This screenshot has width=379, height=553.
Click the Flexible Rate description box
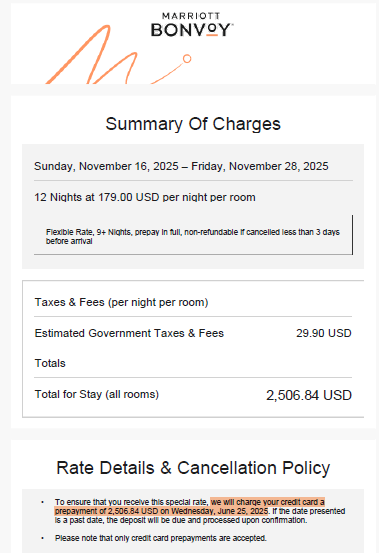tap(193, 235)
